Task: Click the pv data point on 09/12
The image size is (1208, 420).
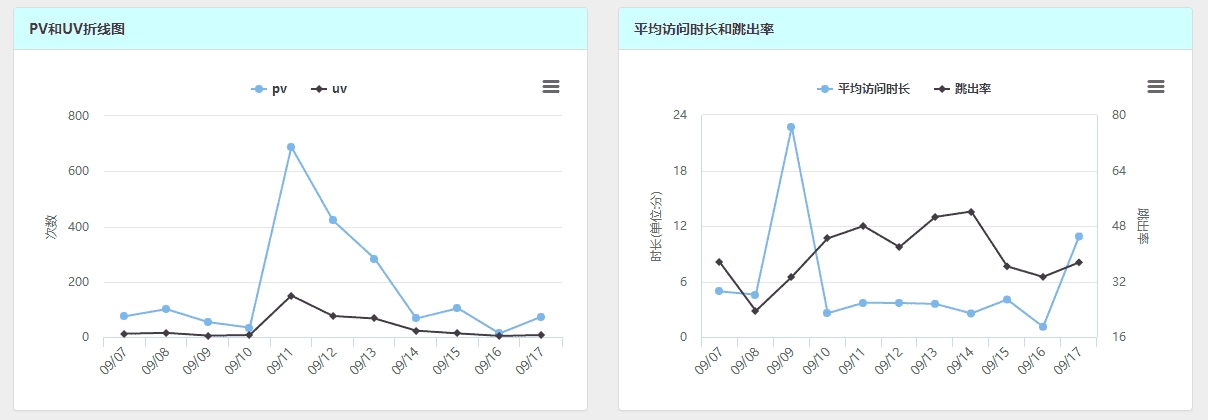Action: [x=333, y=220]
